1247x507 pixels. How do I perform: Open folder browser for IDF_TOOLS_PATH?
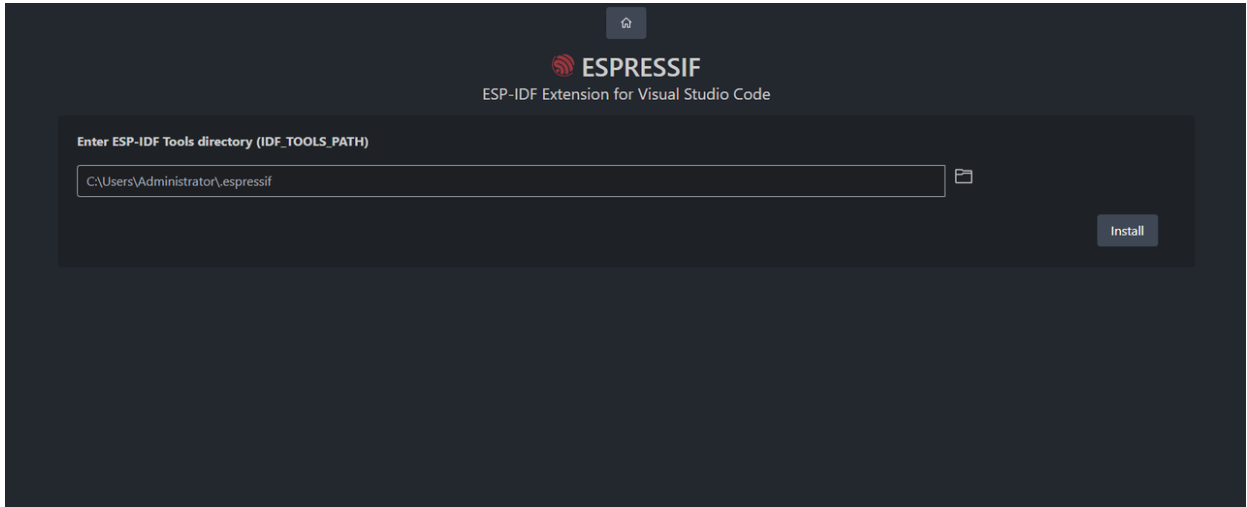point(964,176)
